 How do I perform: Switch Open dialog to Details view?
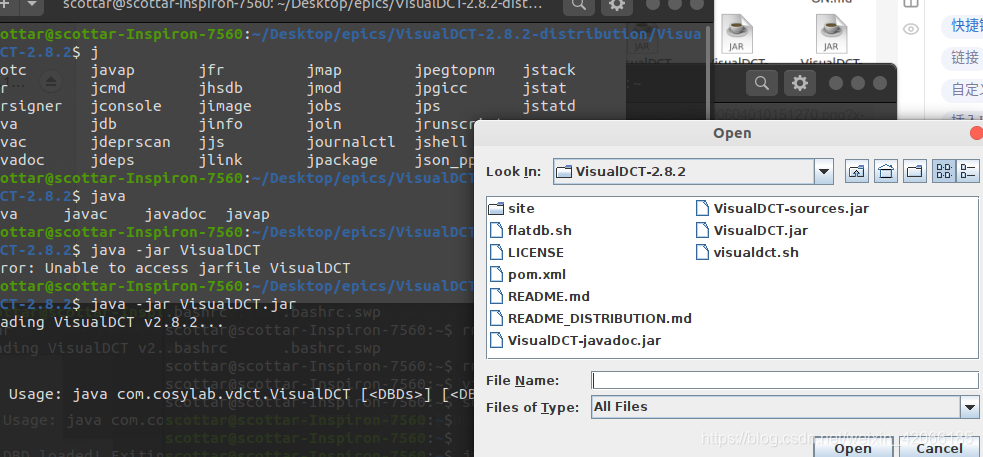(969, 171)
